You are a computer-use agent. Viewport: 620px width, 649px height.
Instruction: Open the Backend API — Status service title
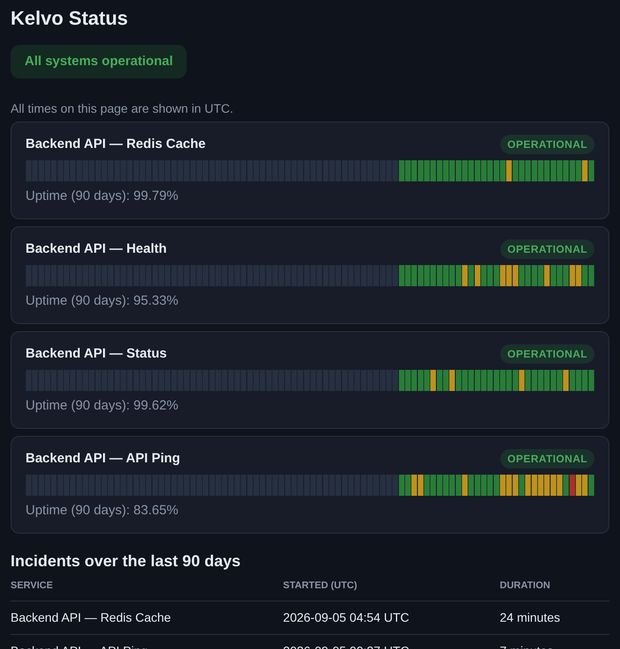click(96, 353)
